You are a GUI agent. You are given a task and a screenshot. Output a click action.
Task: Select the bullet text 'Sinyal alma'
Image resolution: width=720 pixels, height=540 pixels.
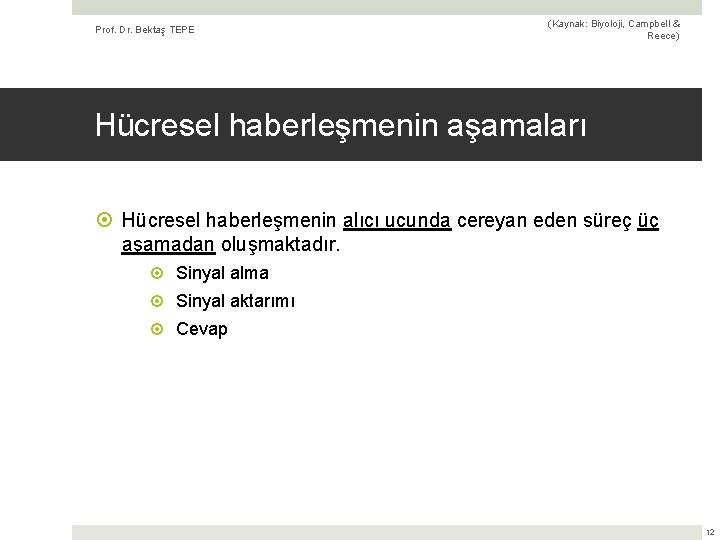[x=222, y=273]
